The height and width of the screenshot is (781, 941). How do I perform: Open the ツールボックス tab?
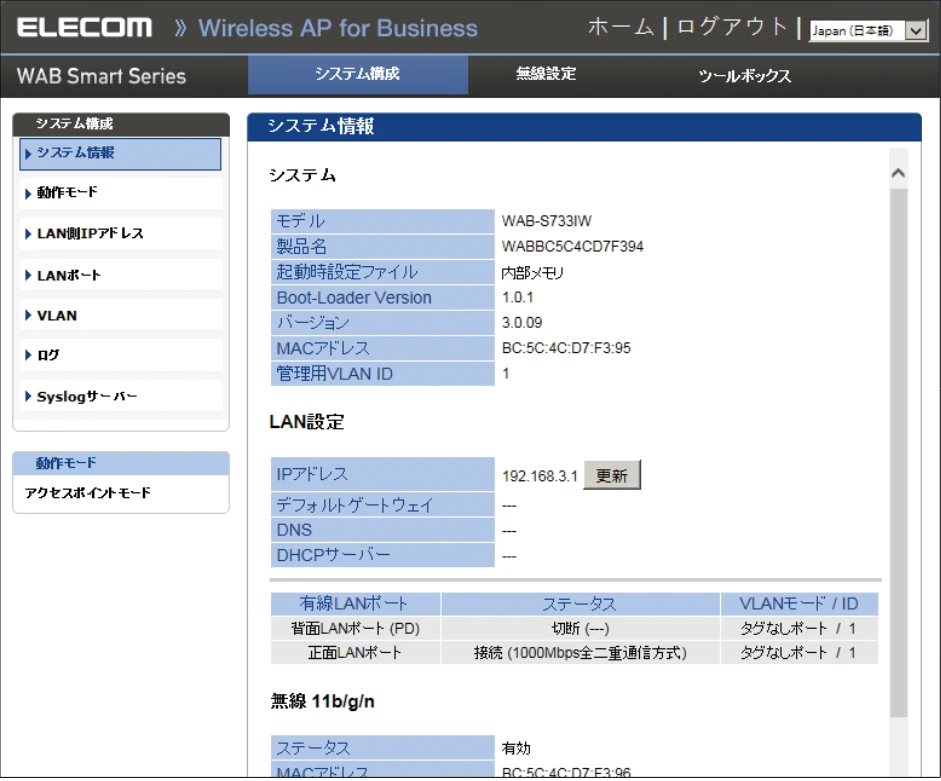coord(744,76)
